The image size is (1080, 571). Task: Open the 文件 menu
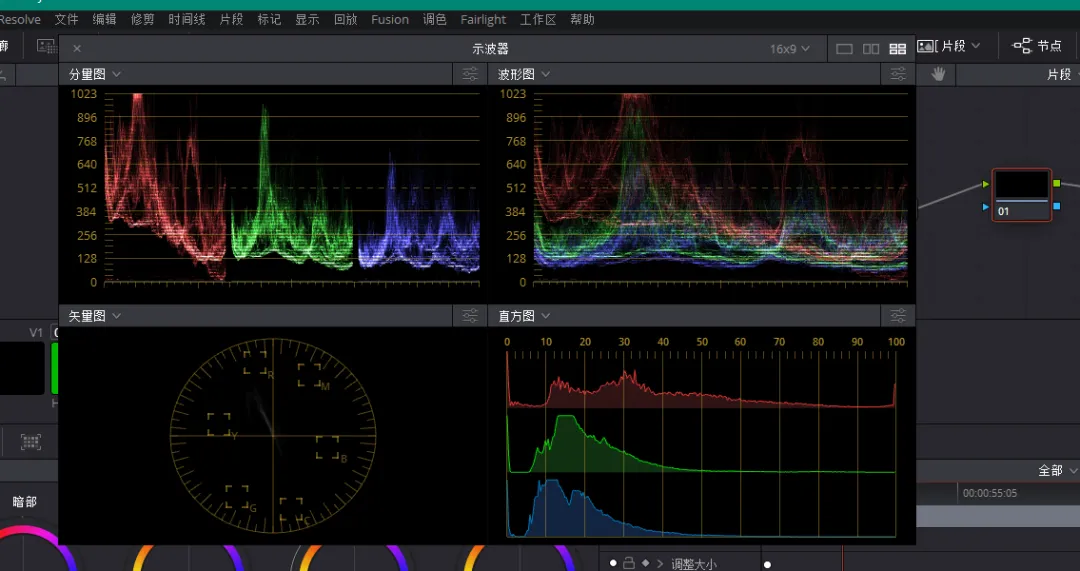66,19
